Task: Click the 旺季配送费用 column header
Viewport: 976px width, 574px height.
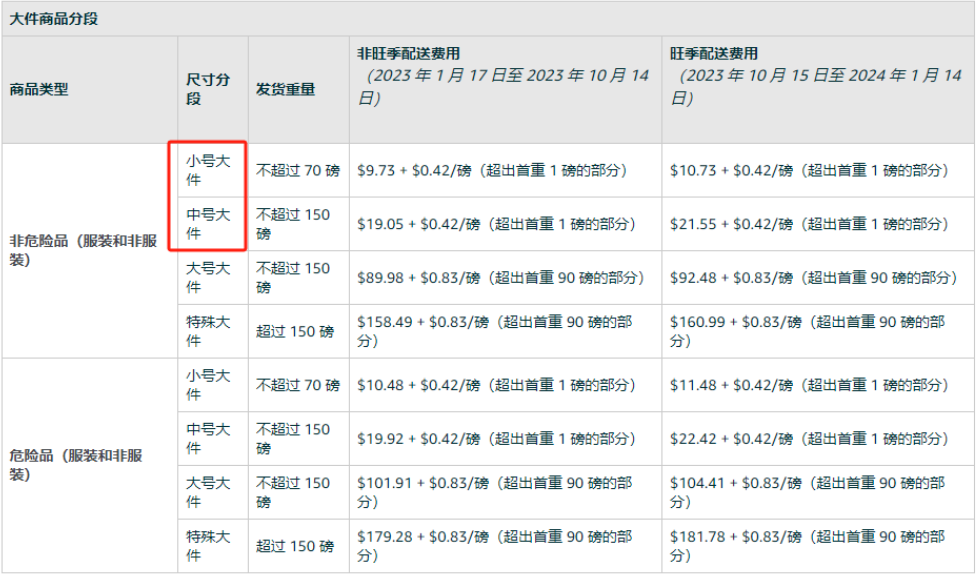Action: pos(713,53)
